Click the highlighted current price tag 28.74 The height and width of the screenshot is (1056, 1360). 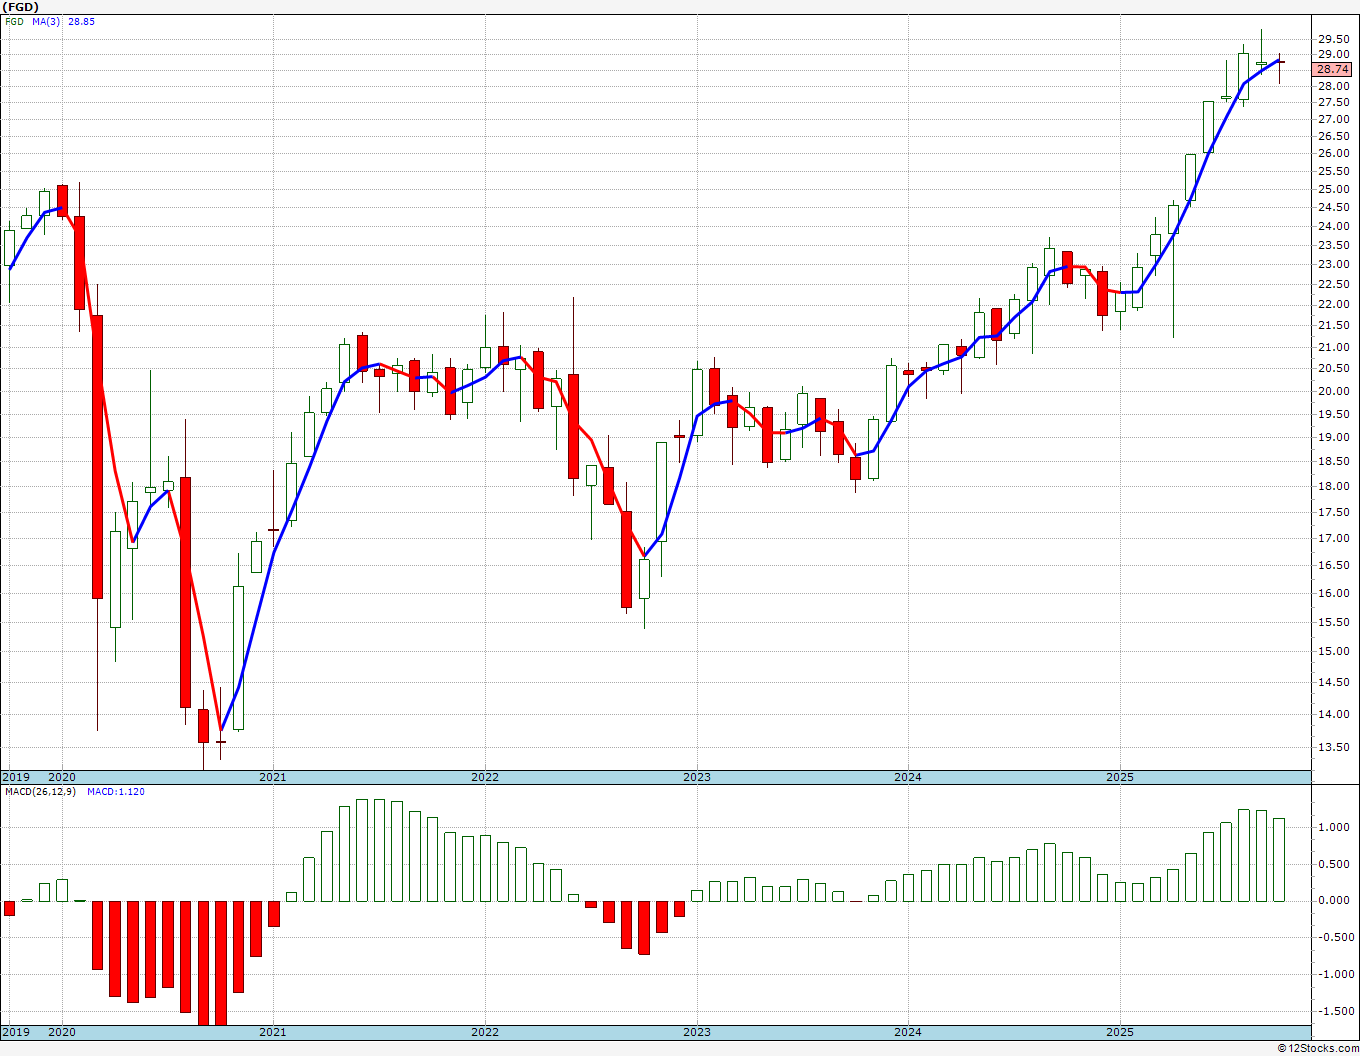1333,69
